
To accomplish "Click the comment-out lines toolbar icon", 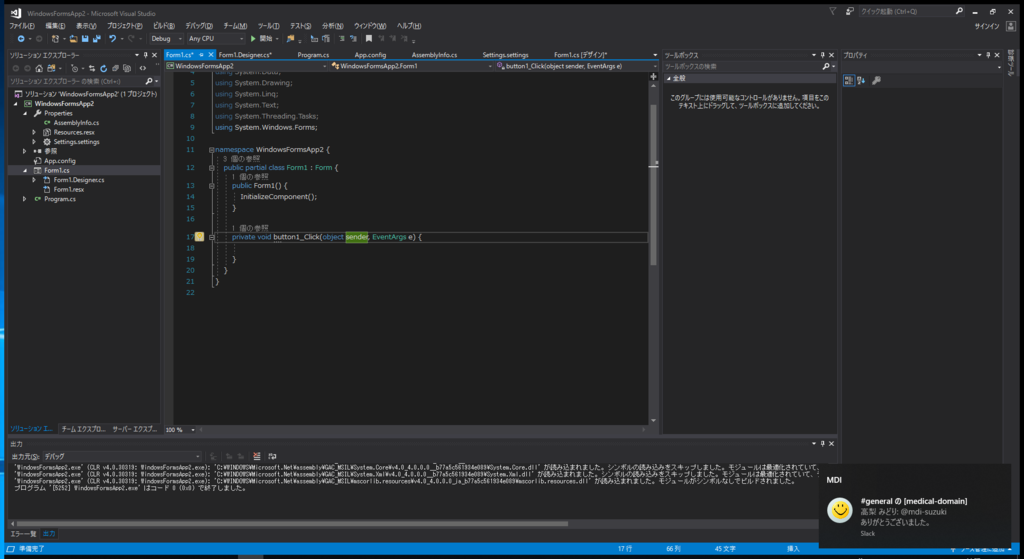I will (x=341, y=39).
